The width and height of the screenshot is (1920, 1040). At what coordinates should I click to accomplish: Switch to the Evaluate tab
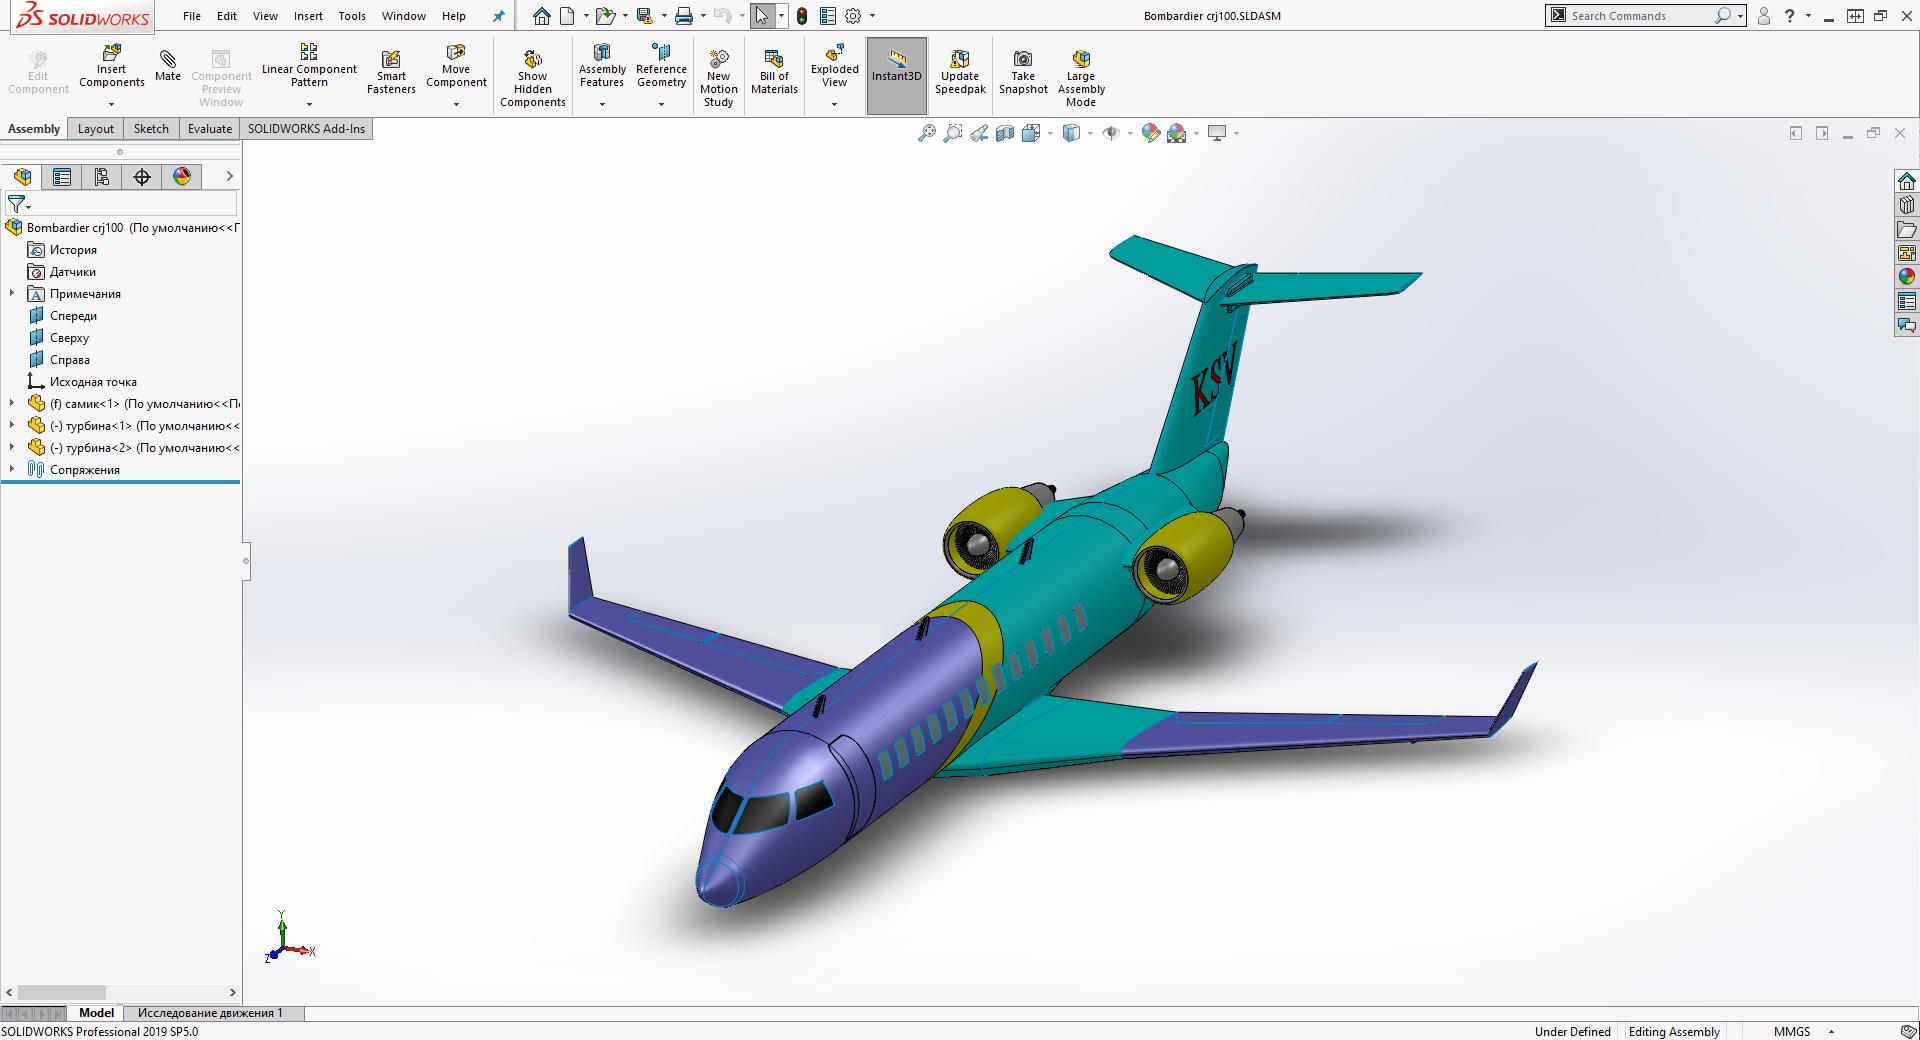209,129
